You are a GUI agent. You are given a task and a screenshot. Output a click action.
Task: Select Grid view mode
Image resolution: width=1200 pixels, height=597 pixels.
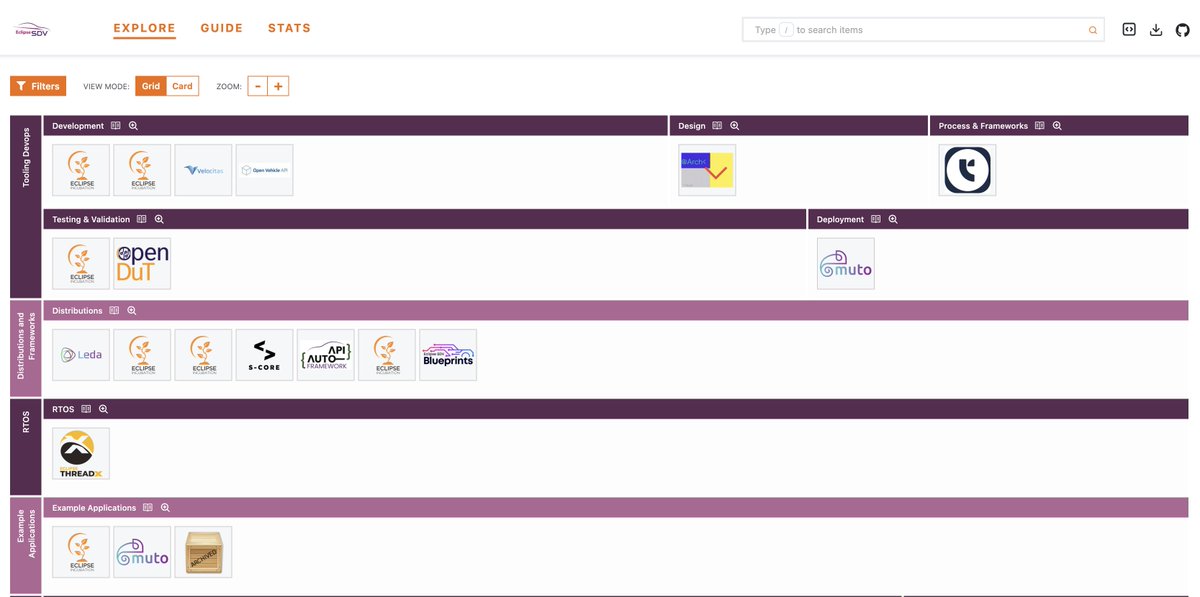coord(151,86)
